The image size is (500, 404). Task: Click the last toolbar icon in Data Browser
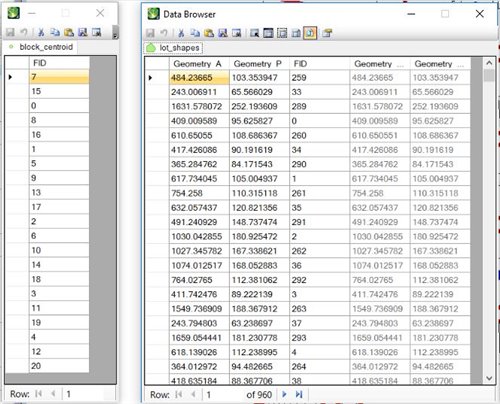[327, 33]
